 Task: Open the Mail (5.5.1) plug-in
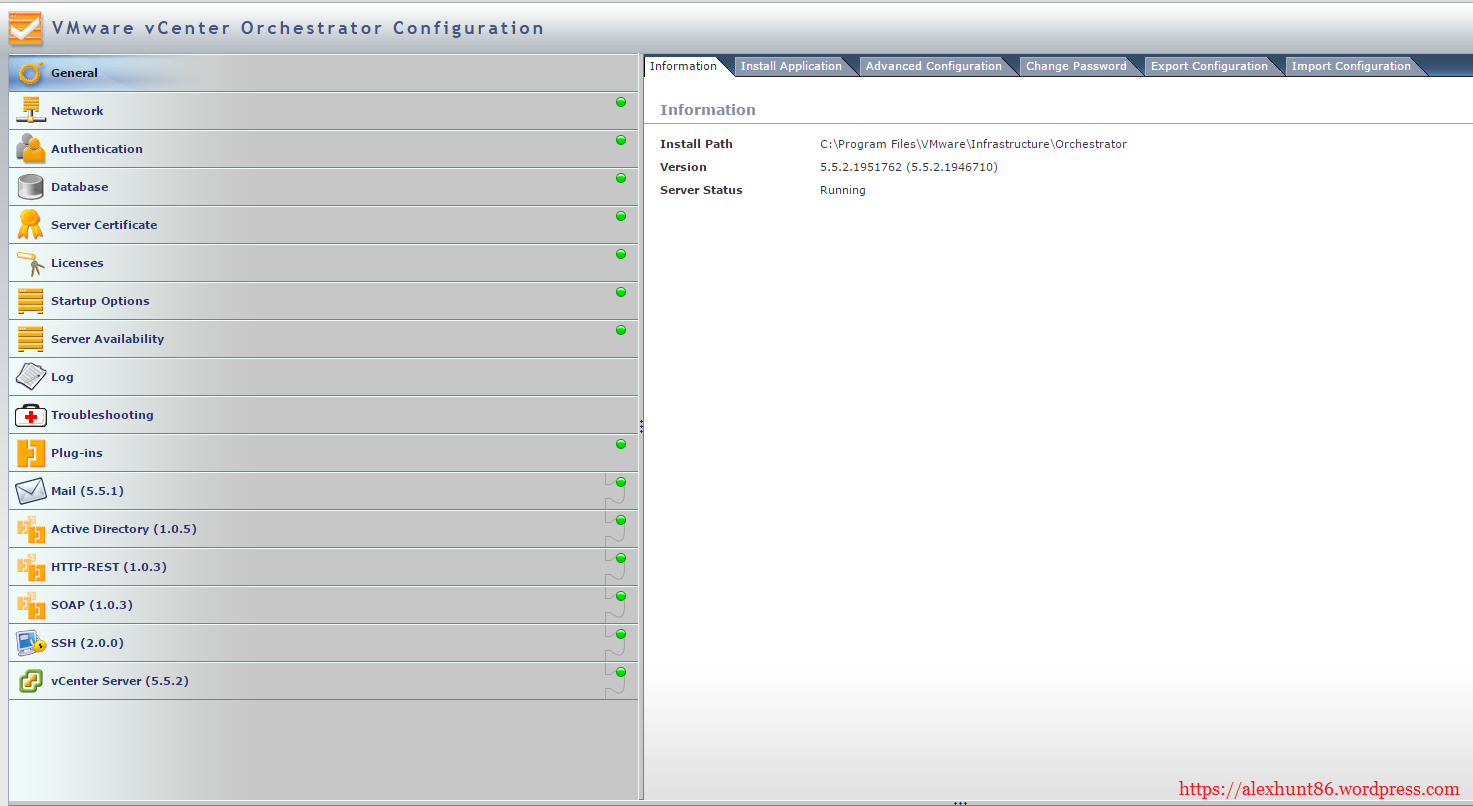[323, 491]
